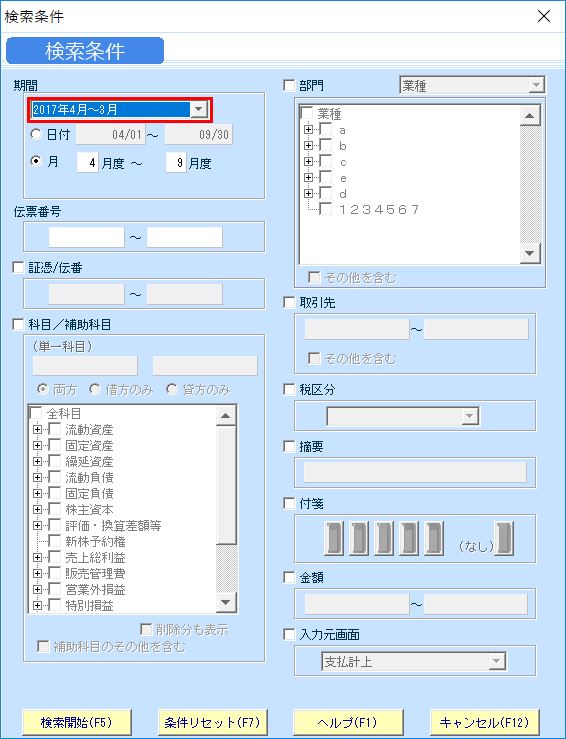Select the fifth sticky note tag icon
566x739 pixels.
[434, 538]
